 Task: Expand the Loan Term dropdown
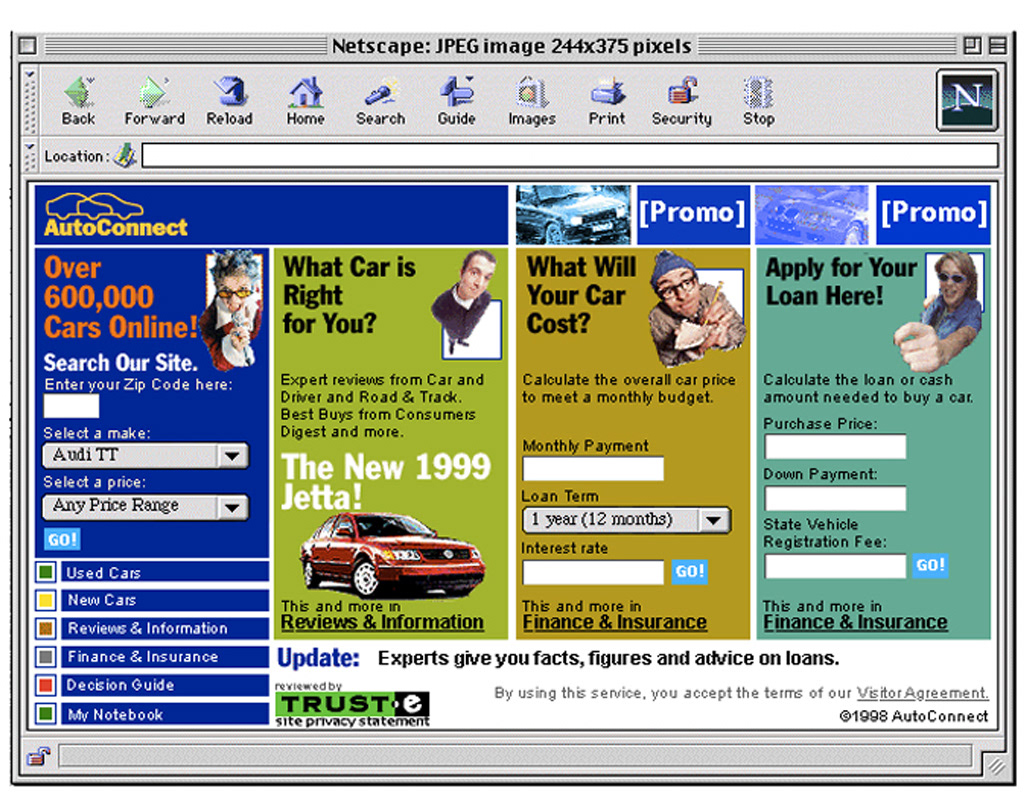point(713,520)
